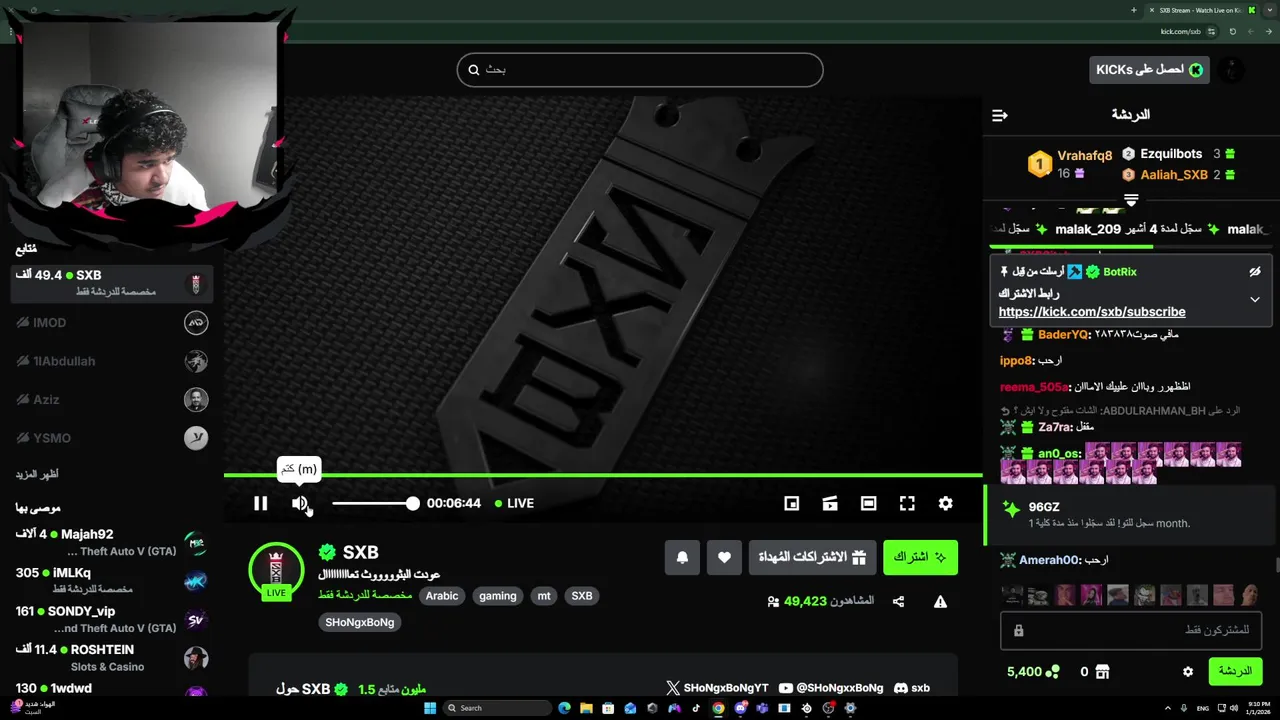Click the Windows taskbar Search box
The image size is (1280, 720).
pos(498,708)
